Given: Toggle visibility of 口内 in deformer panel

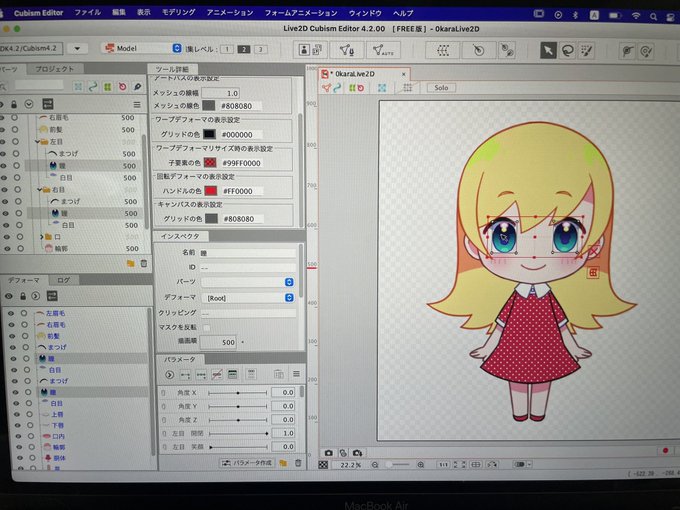Looking at the screenshot, I should [18, 435].
